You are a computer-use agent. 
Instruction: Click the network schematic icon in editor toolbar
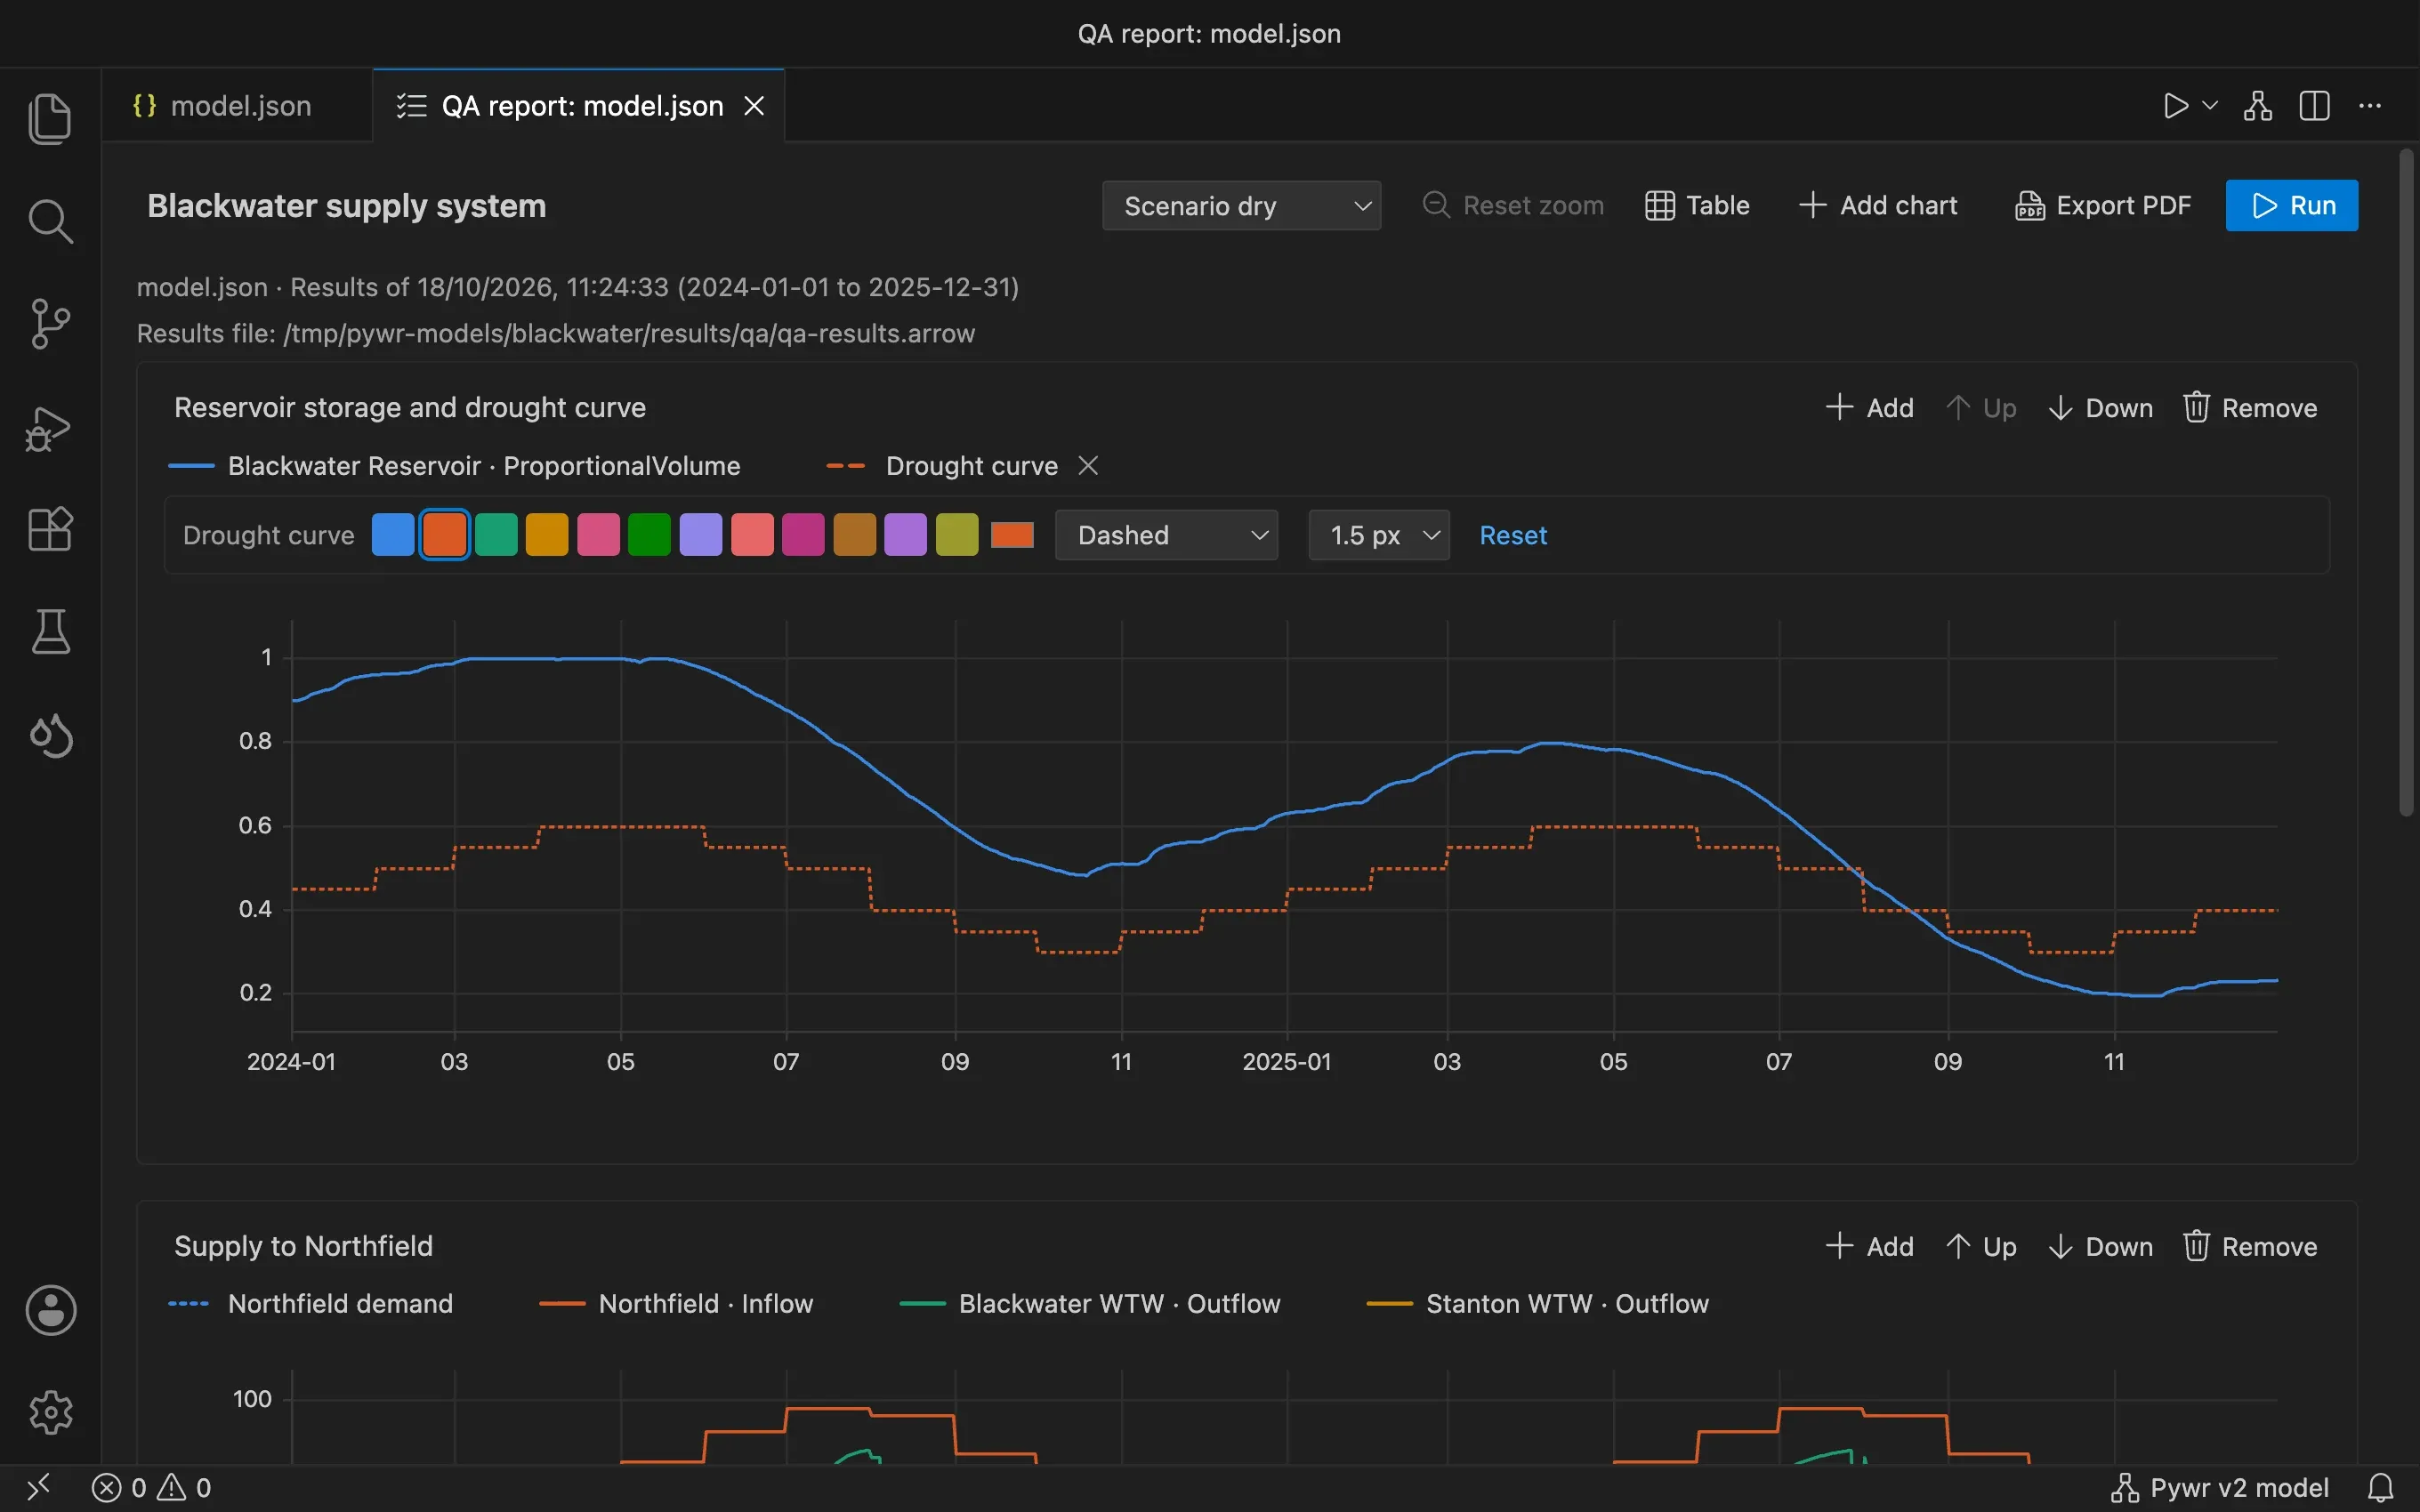tap(2258, 106)
